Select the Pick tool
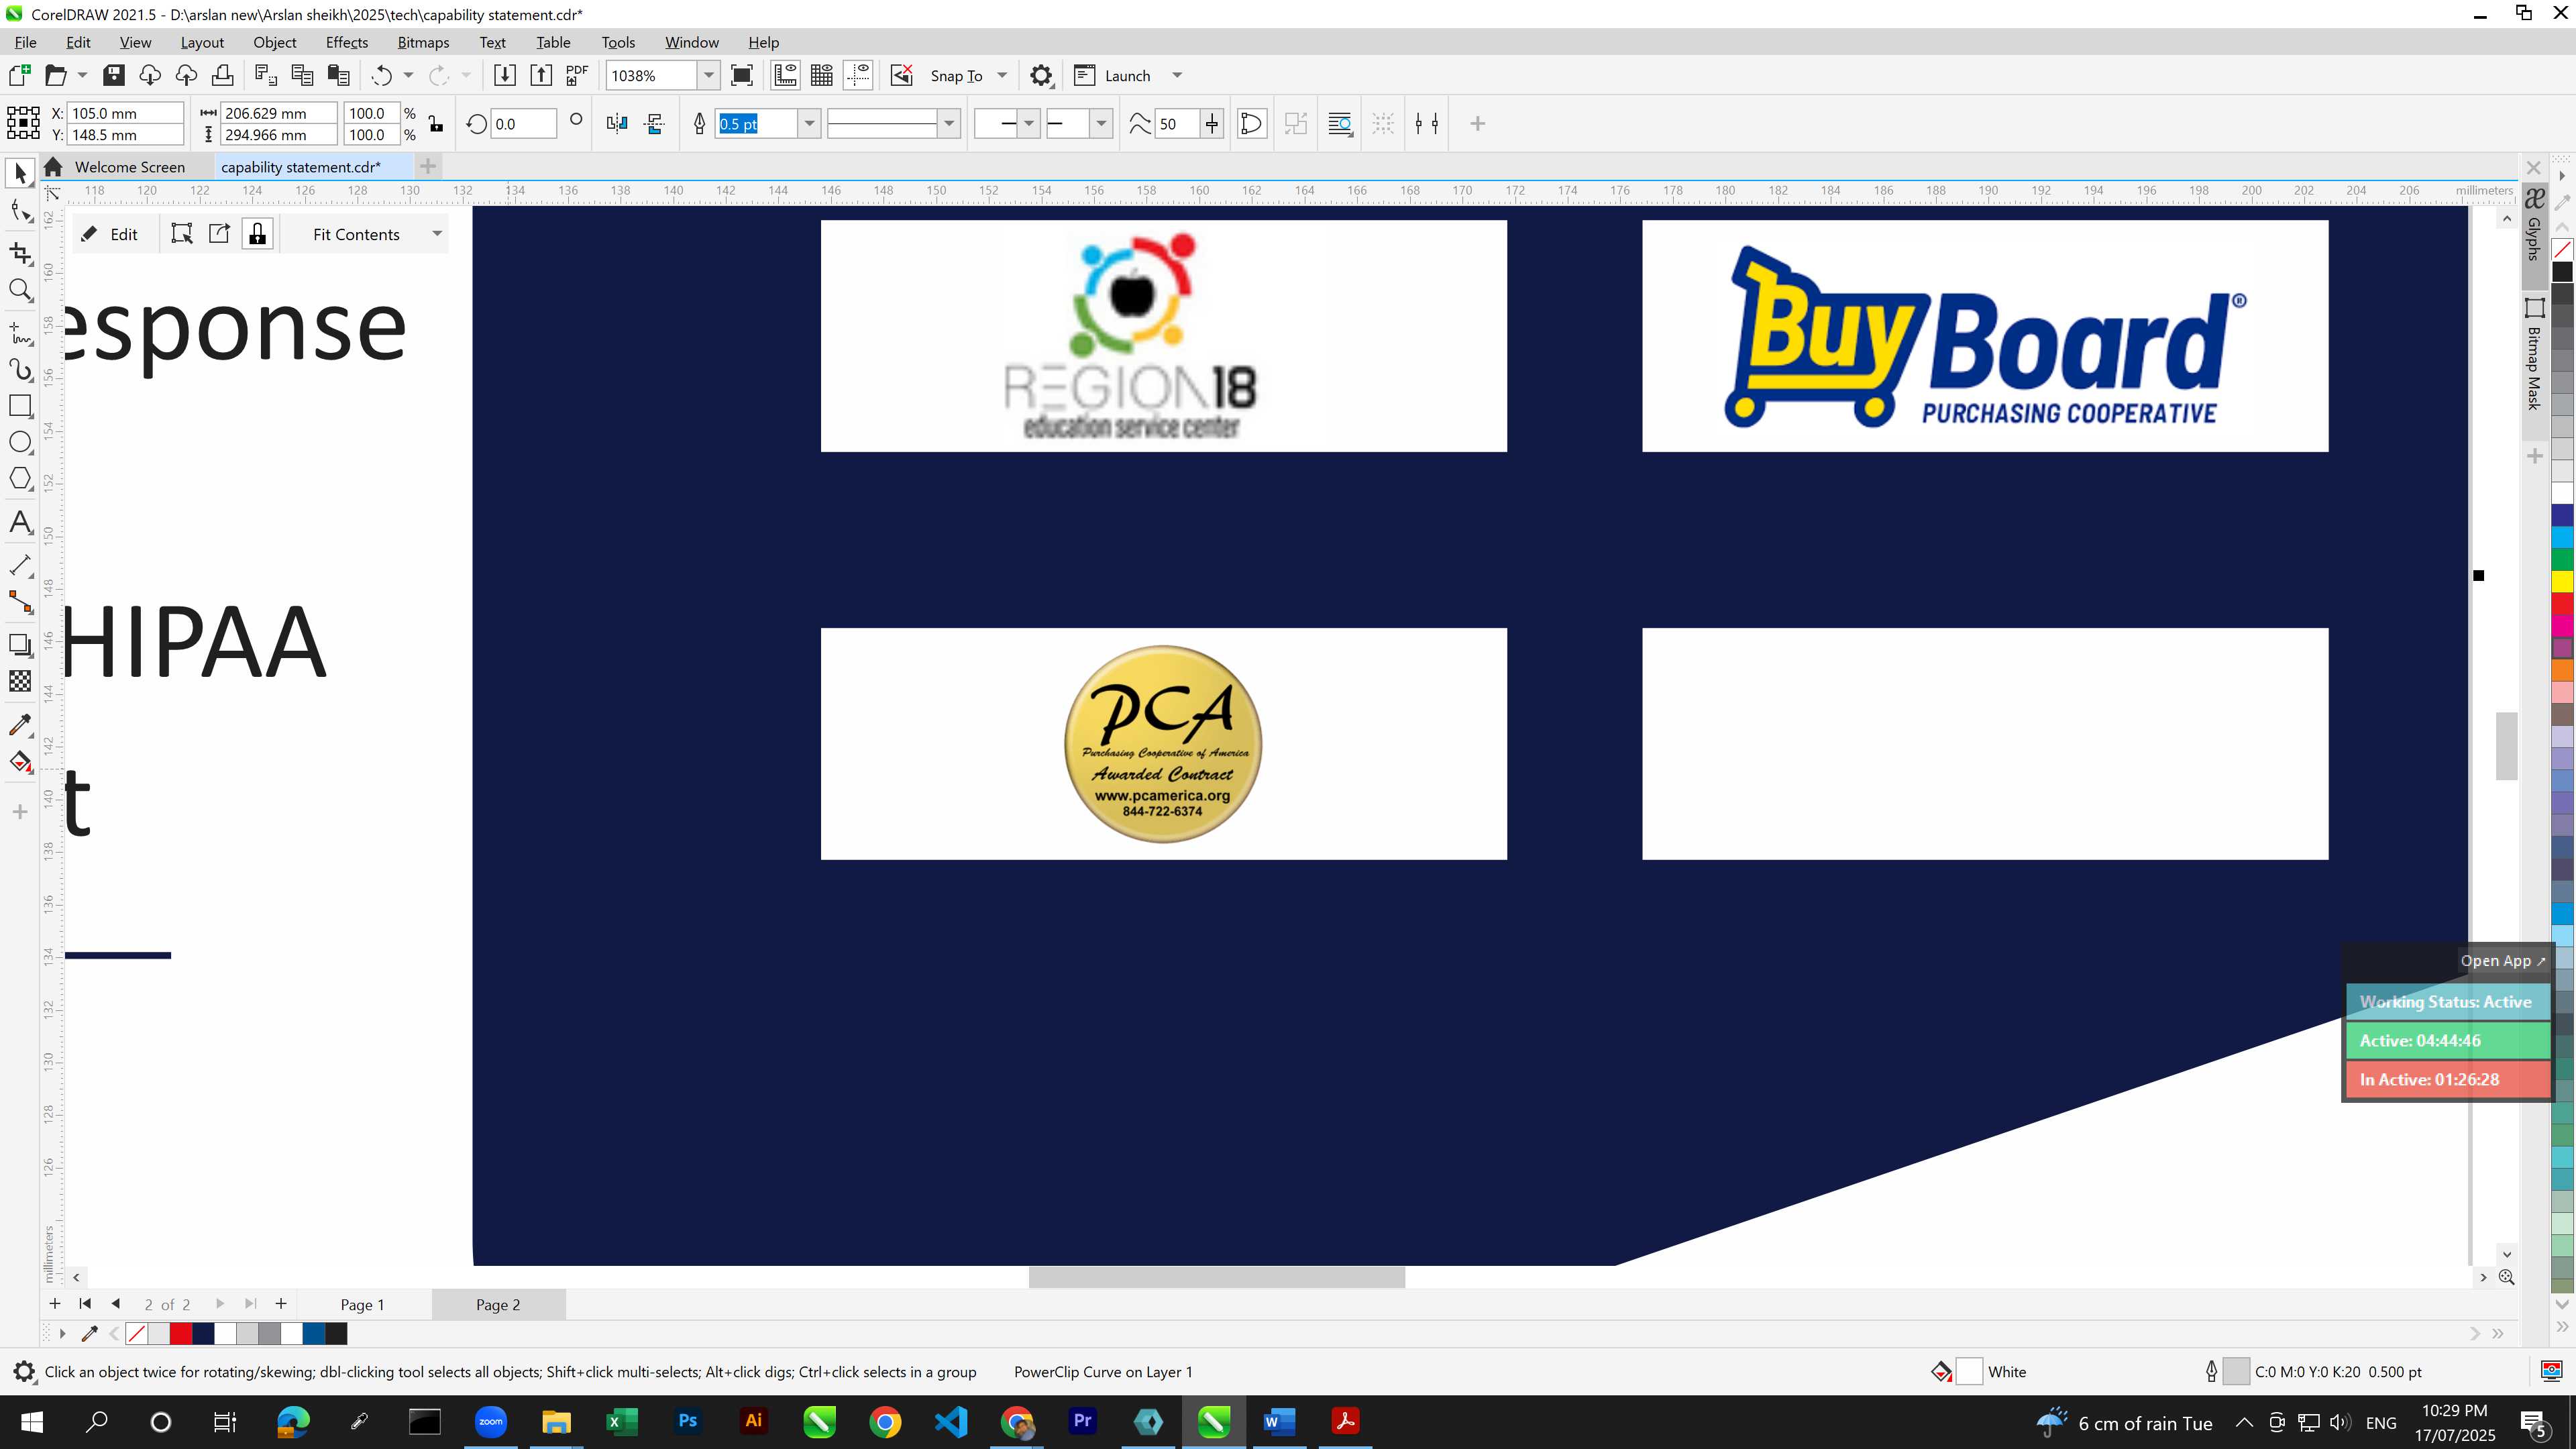This screenshot has width=2576, height=1449. [20, 173]
